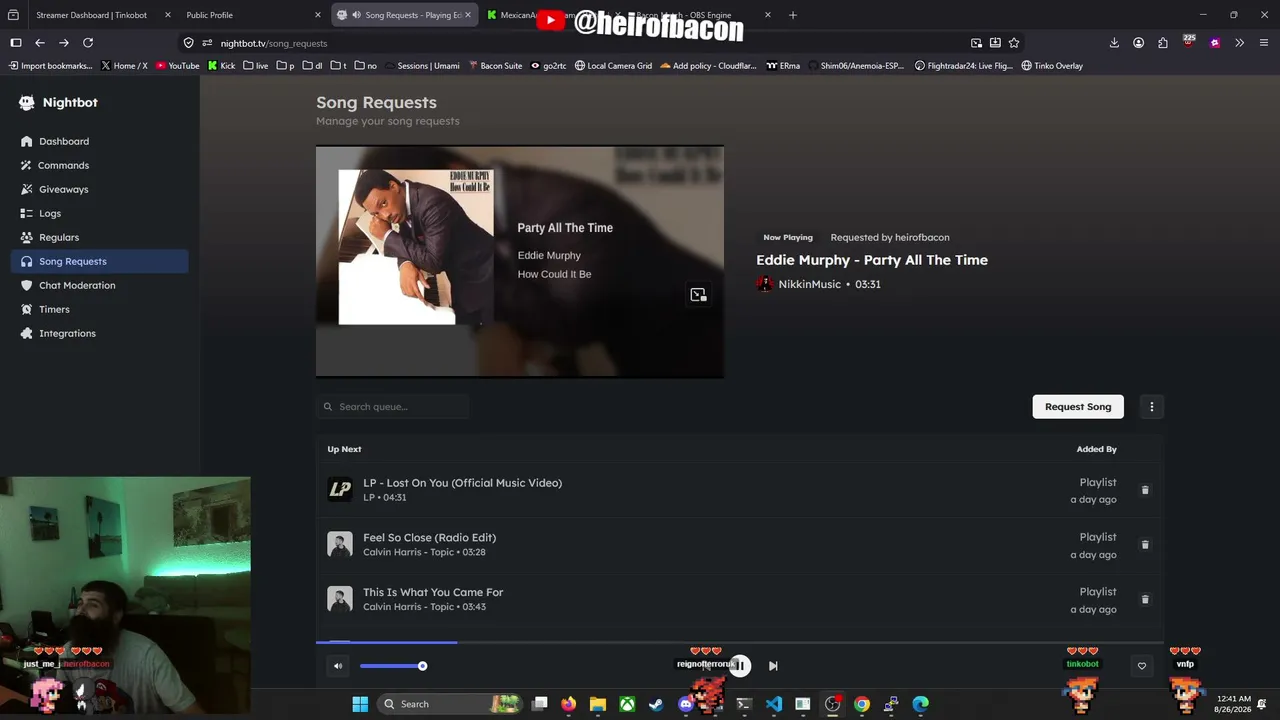
Task: Open the browser sidebar toggle icon
Action: tap(16, 43)
